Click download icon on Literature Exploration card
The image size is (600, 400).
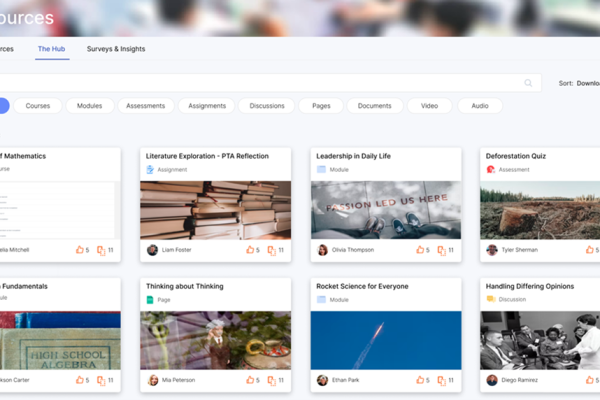271,250
